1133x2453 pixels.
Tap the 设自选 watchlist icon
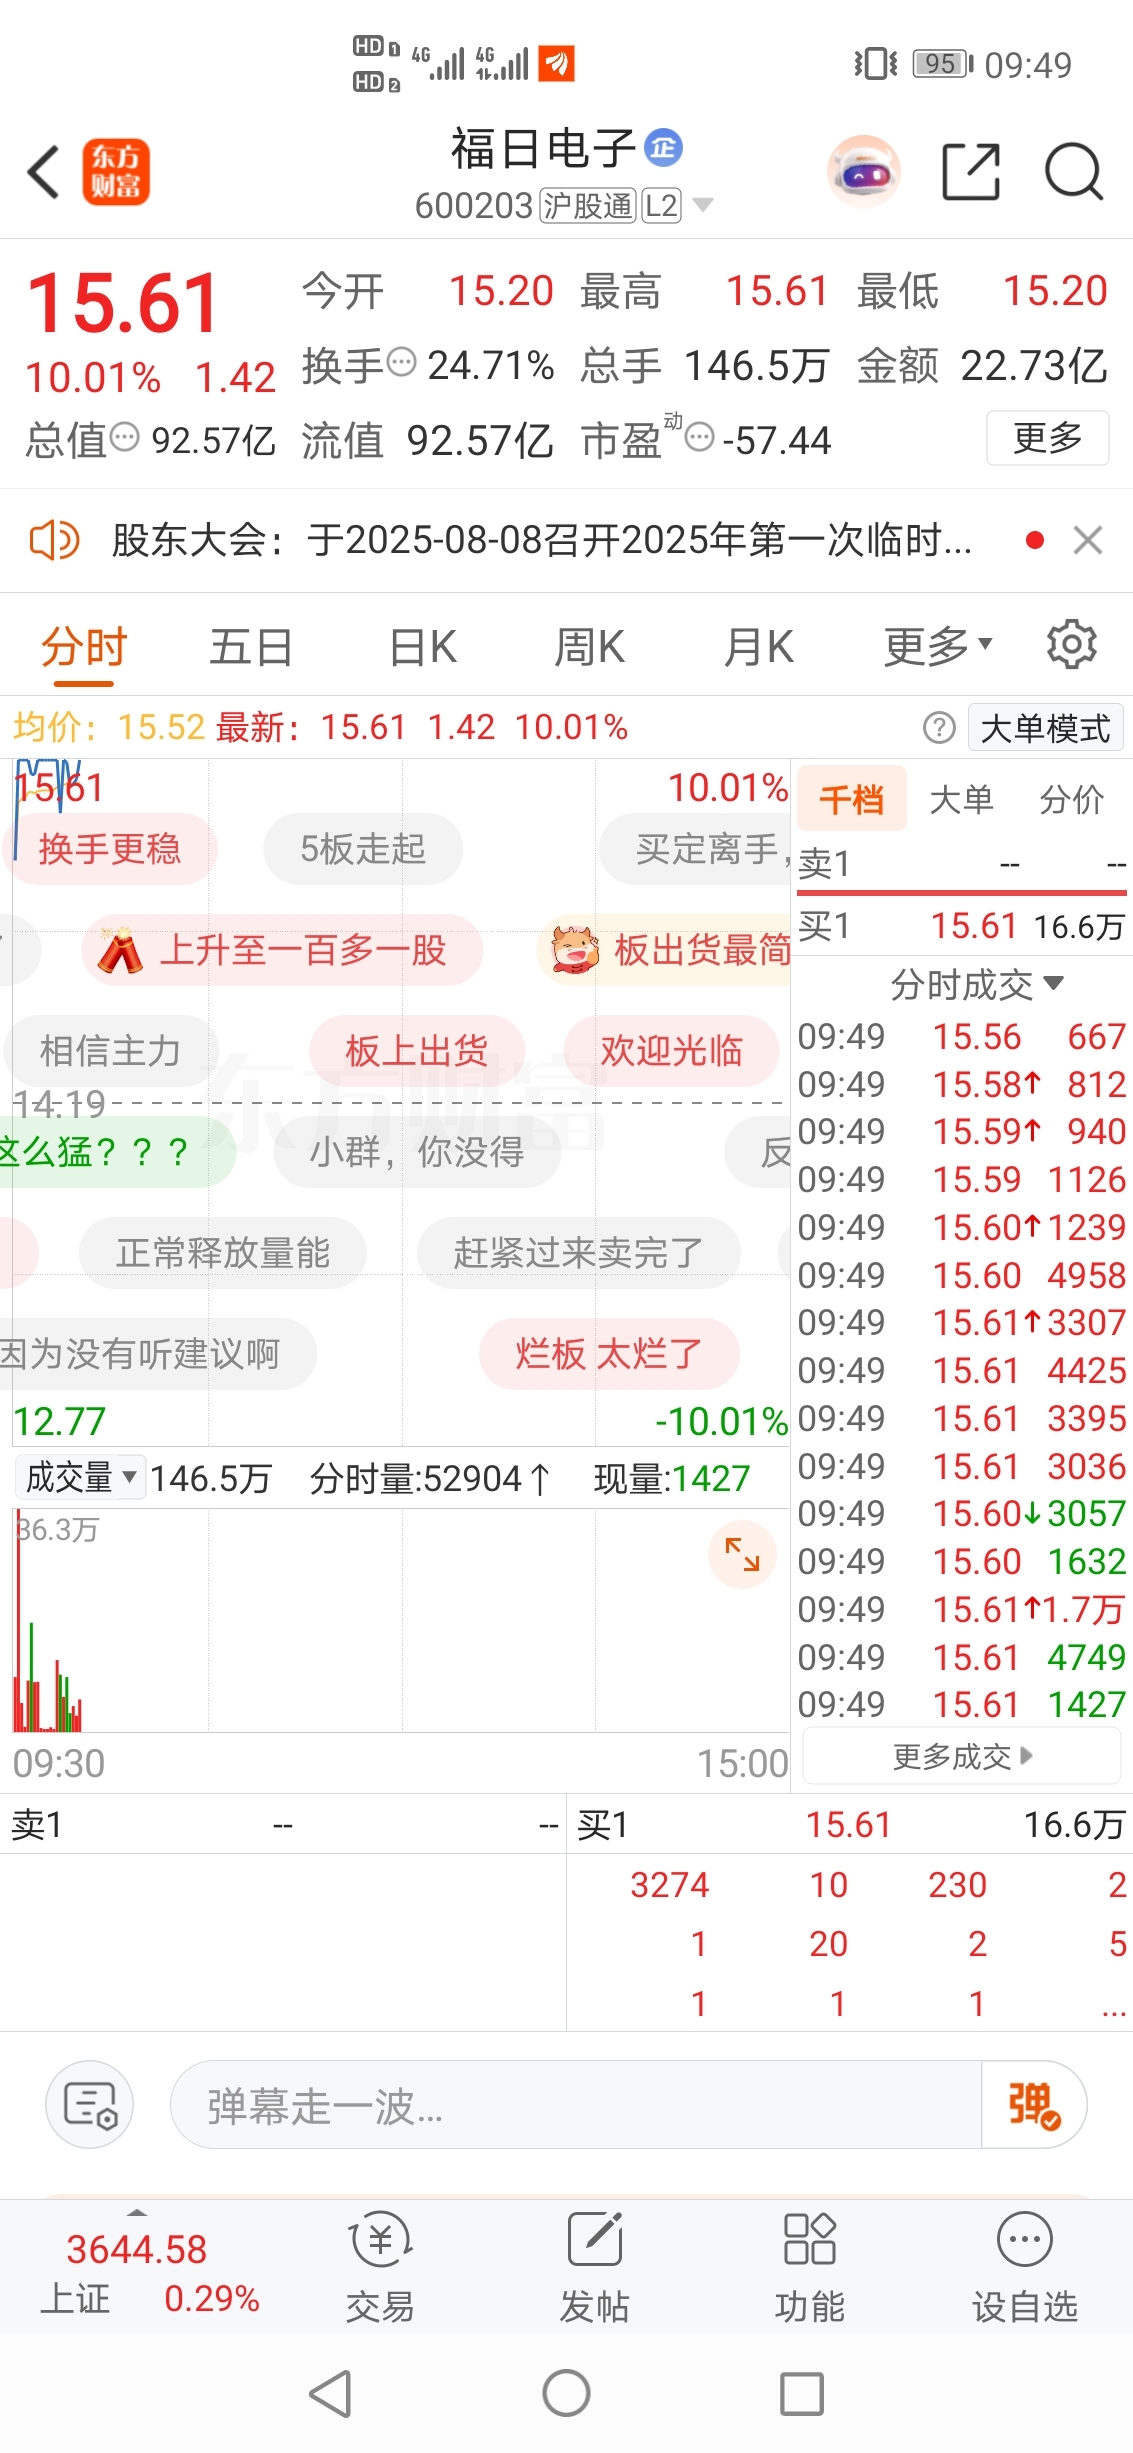tap(1025, 2266)
